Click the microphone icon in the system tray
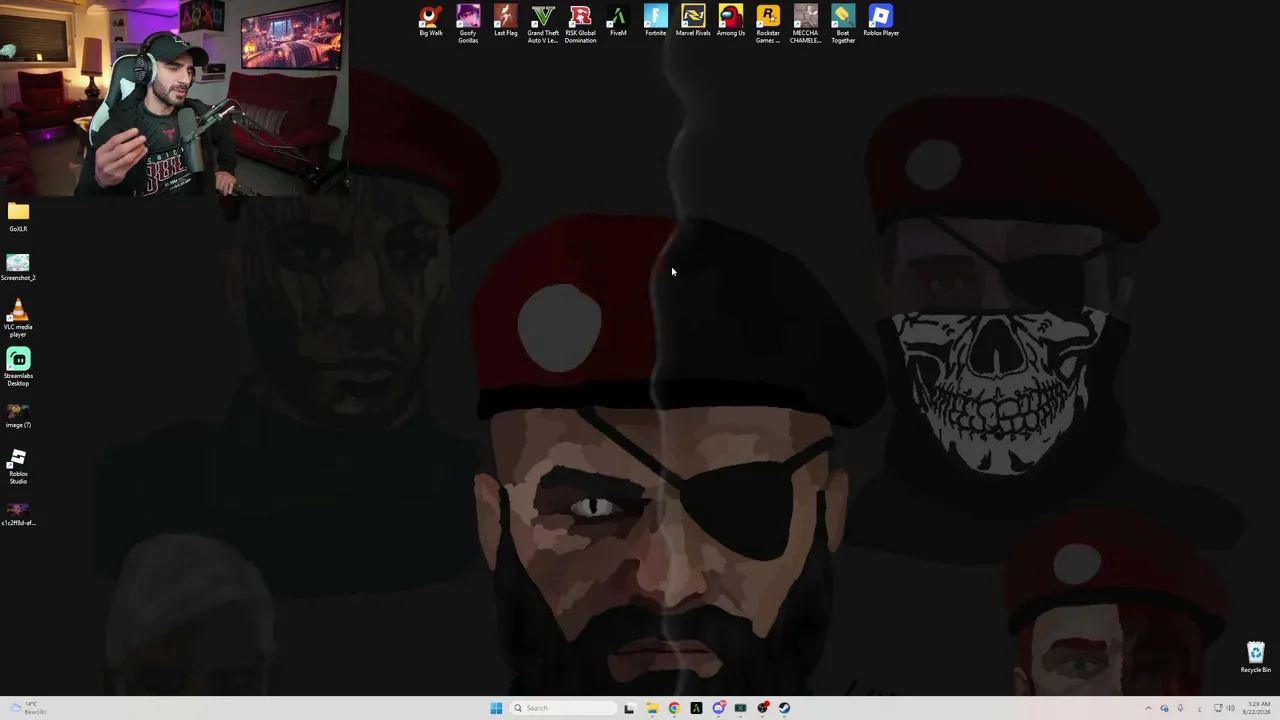This screenshot has height=720, width=1280. click(1181, 708)
